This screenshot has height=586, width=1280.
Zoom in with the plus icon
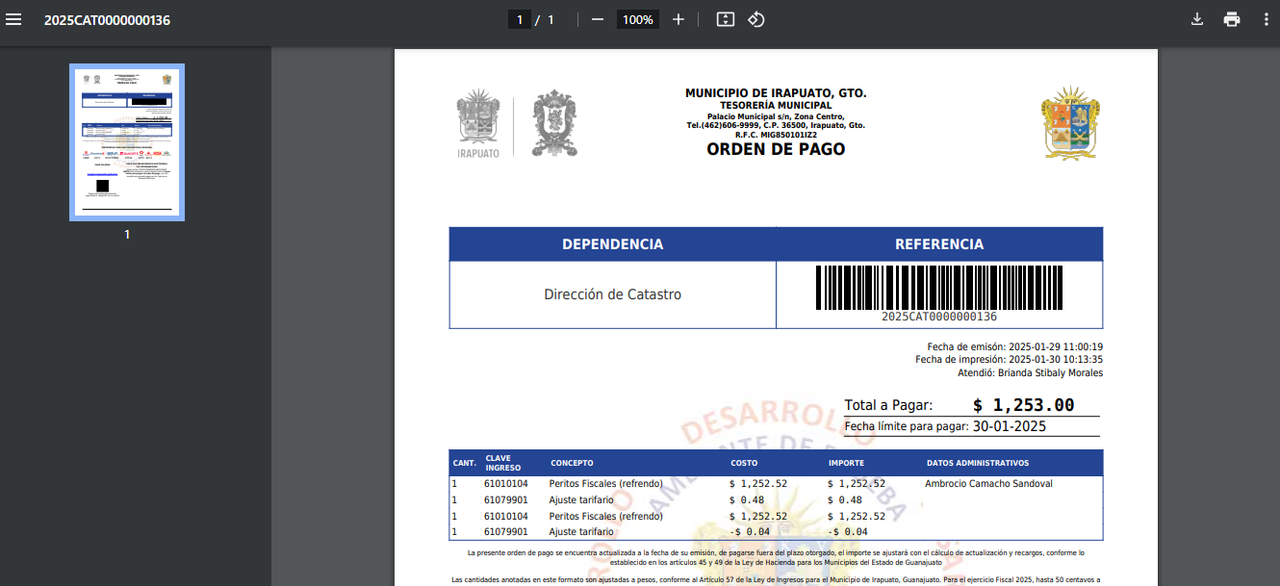(678, 19)
